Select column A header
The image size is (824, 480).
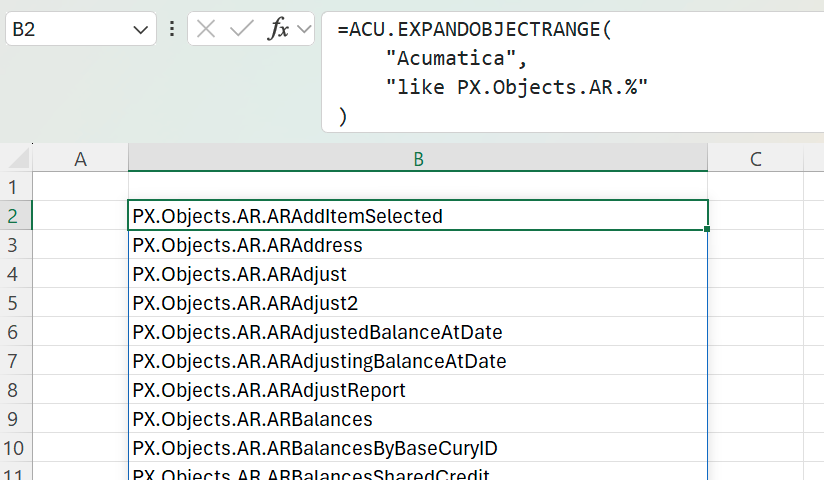pos(80,158)
